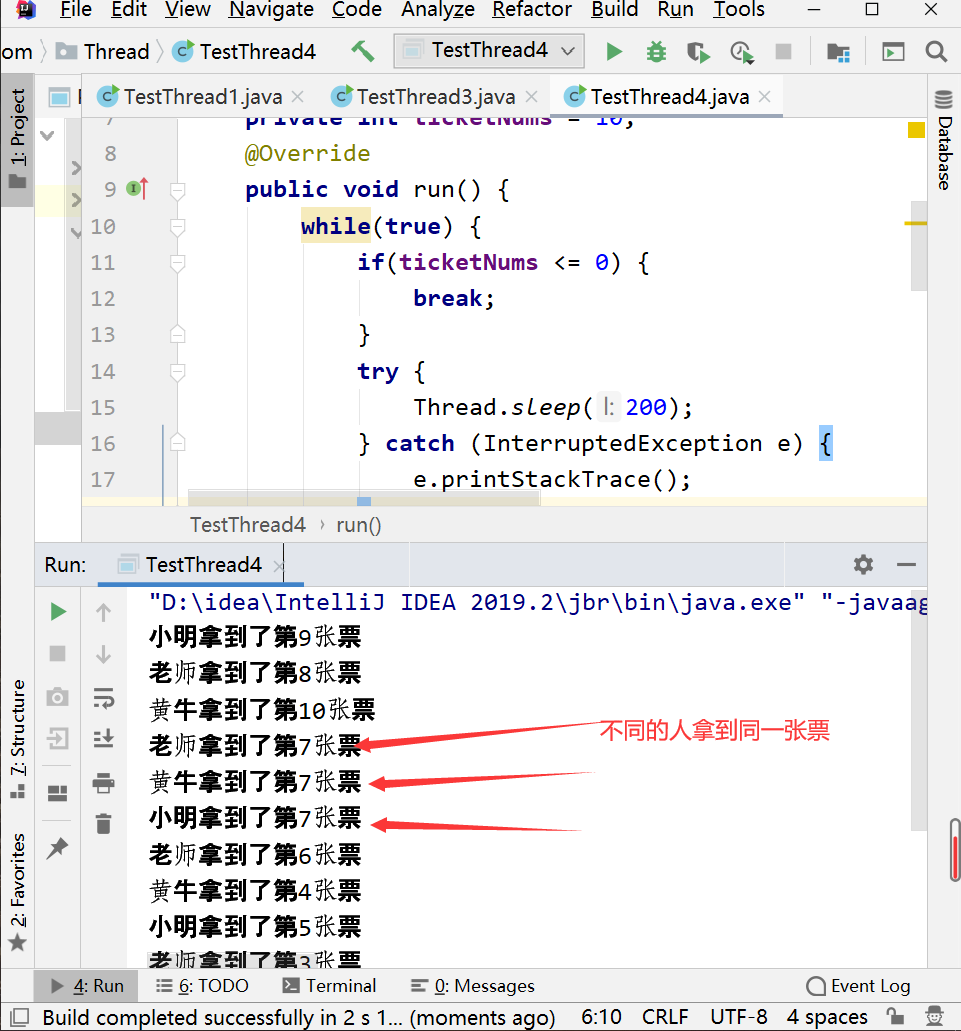Click the Debug bug icon
Image resolution: width=961 pixels, height=1031 pixels.
click(656, 51)
